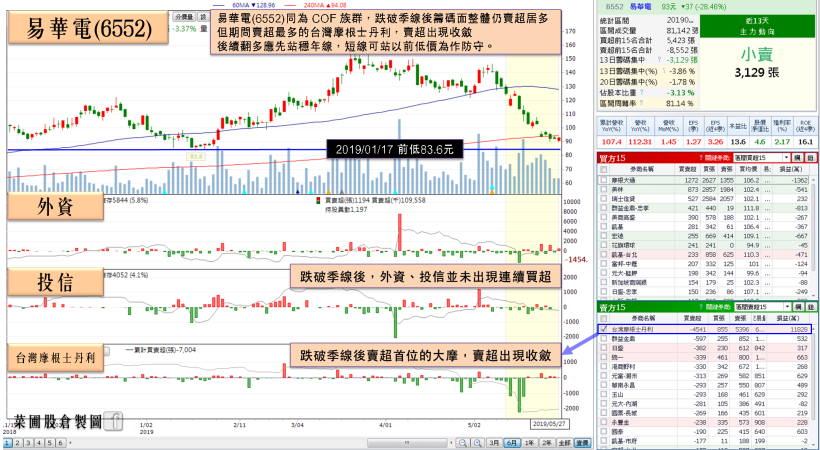This screenshot has height=450, width=820.
Task: Open 關鍵券商 dropdown in 賣方15 panel
Action: pyautogui.click(x=762, y=307)
